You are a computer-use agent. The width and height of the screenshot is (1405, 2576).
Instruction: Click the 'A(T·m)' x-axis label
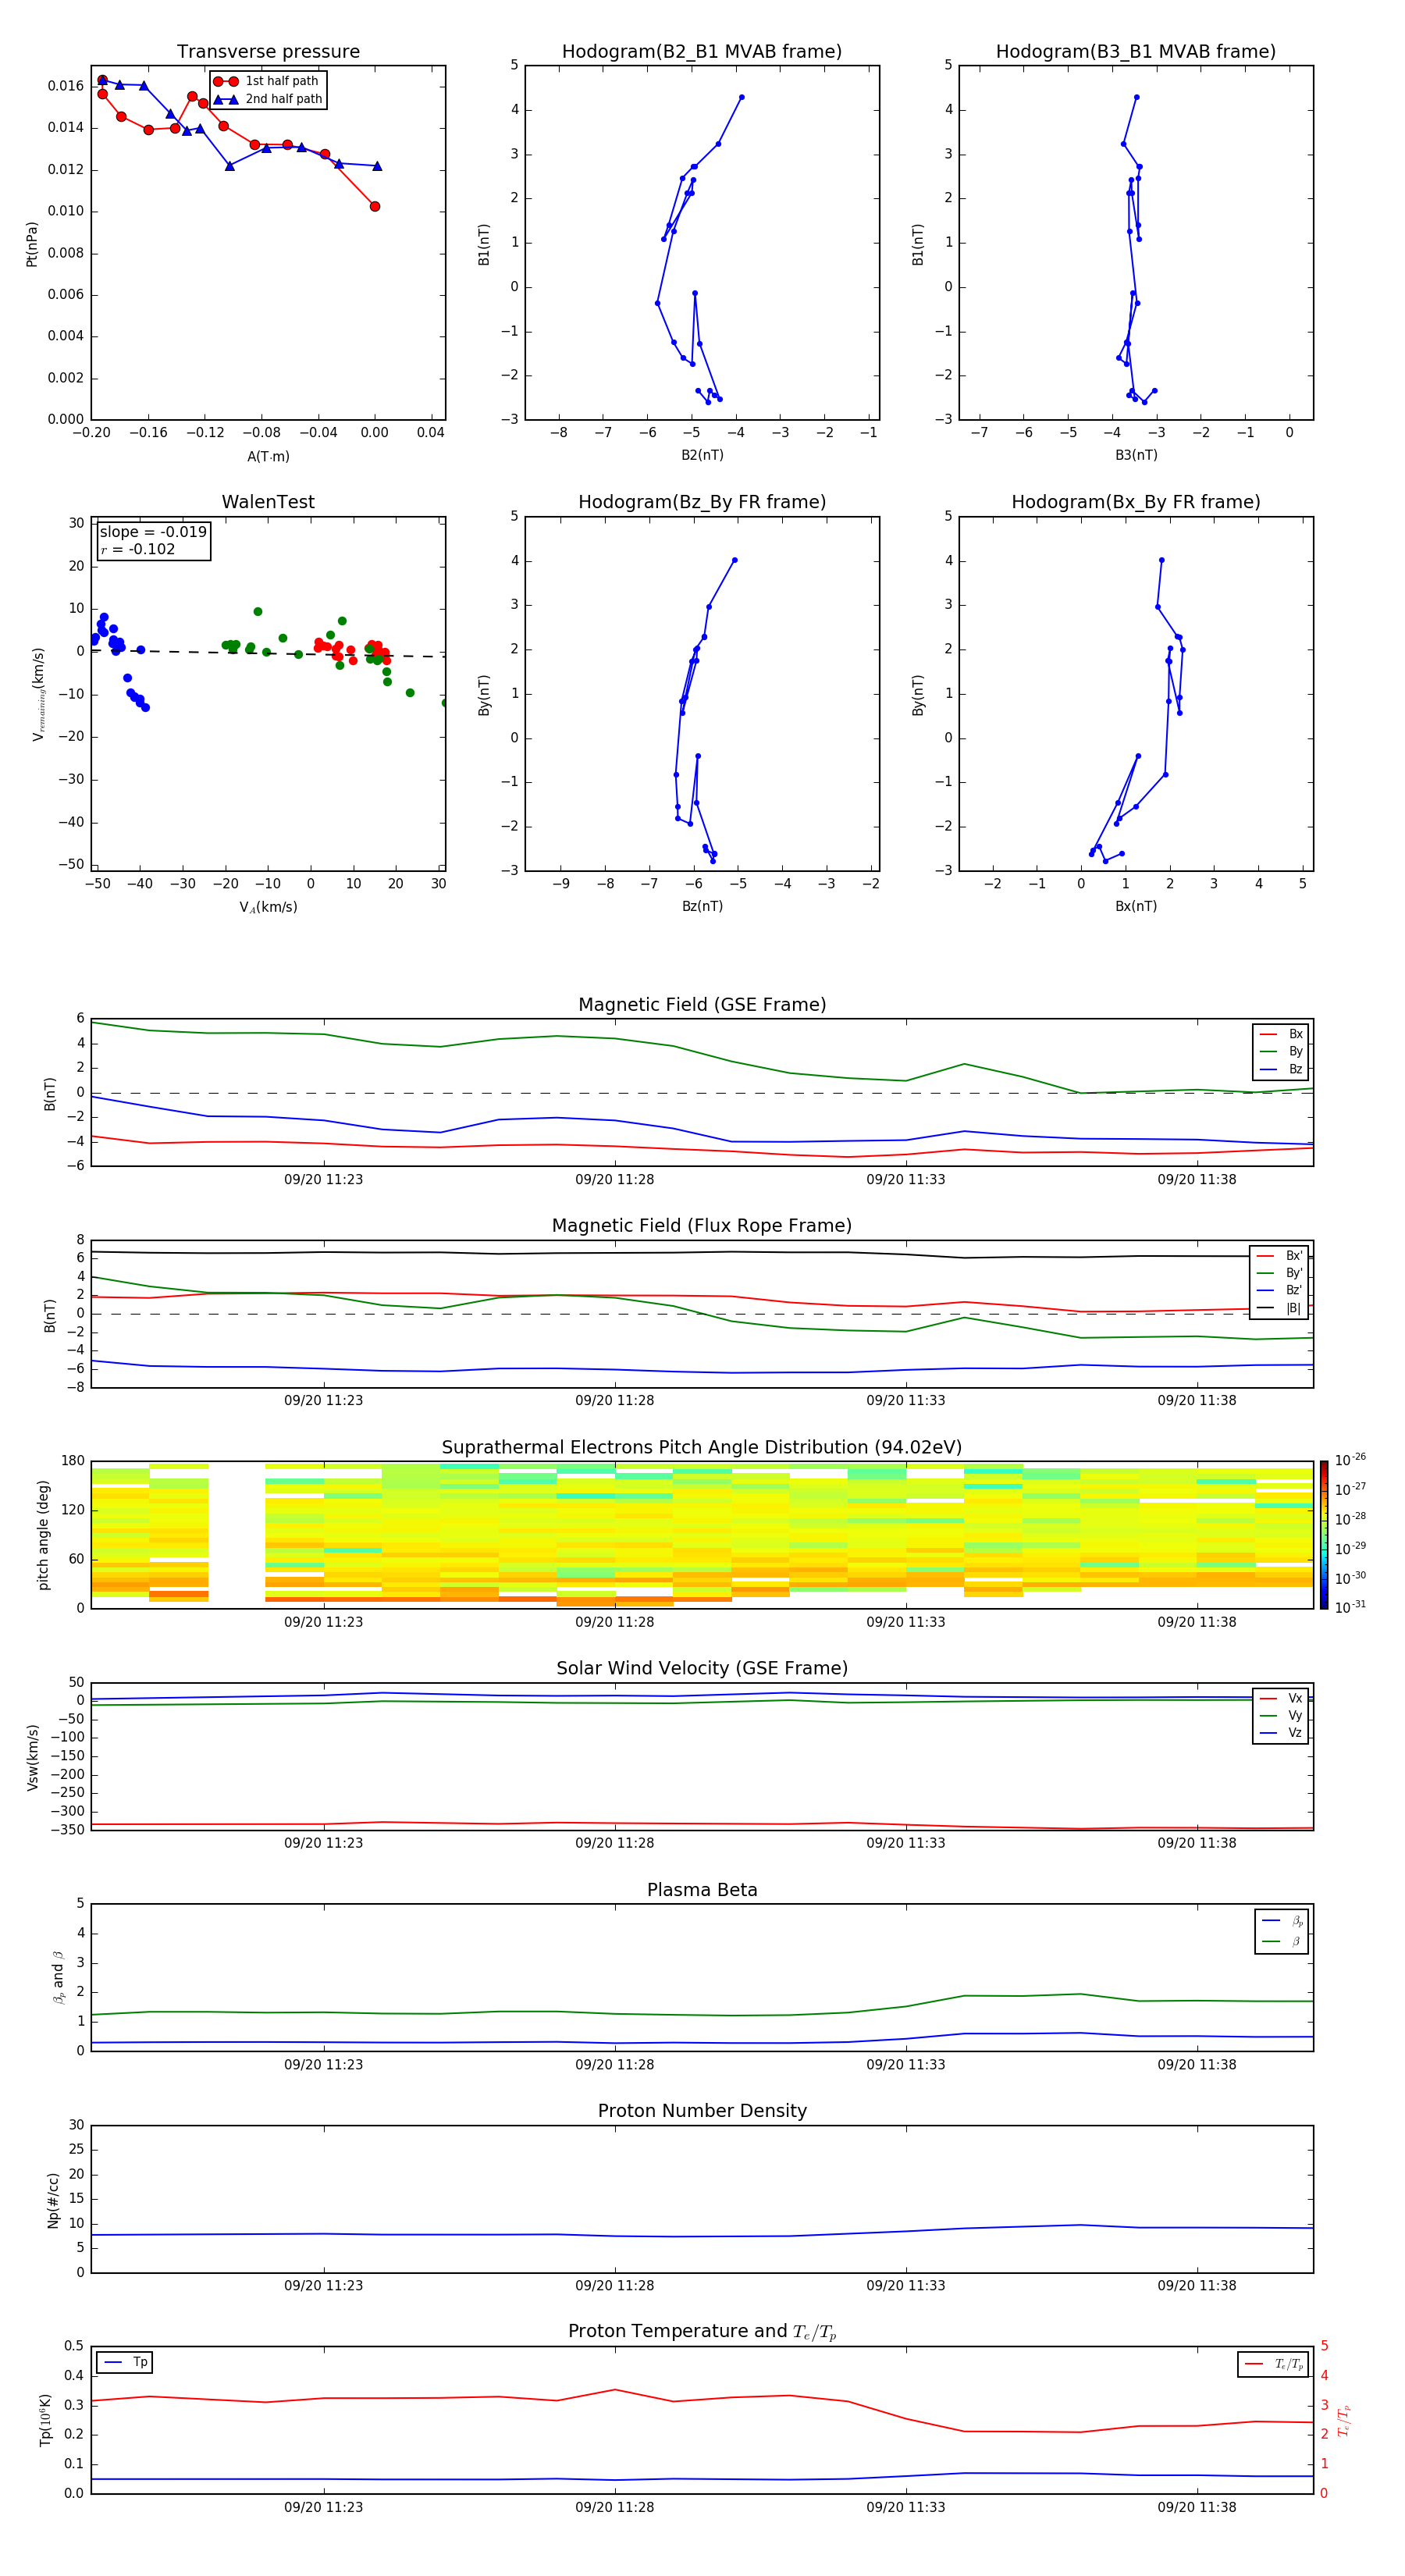[x=268, y=456]
